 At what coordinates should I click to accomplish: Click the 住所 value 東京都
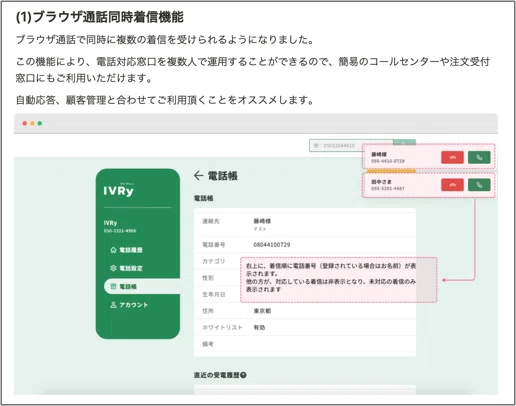pyautogui.click(x=262, y=311)
